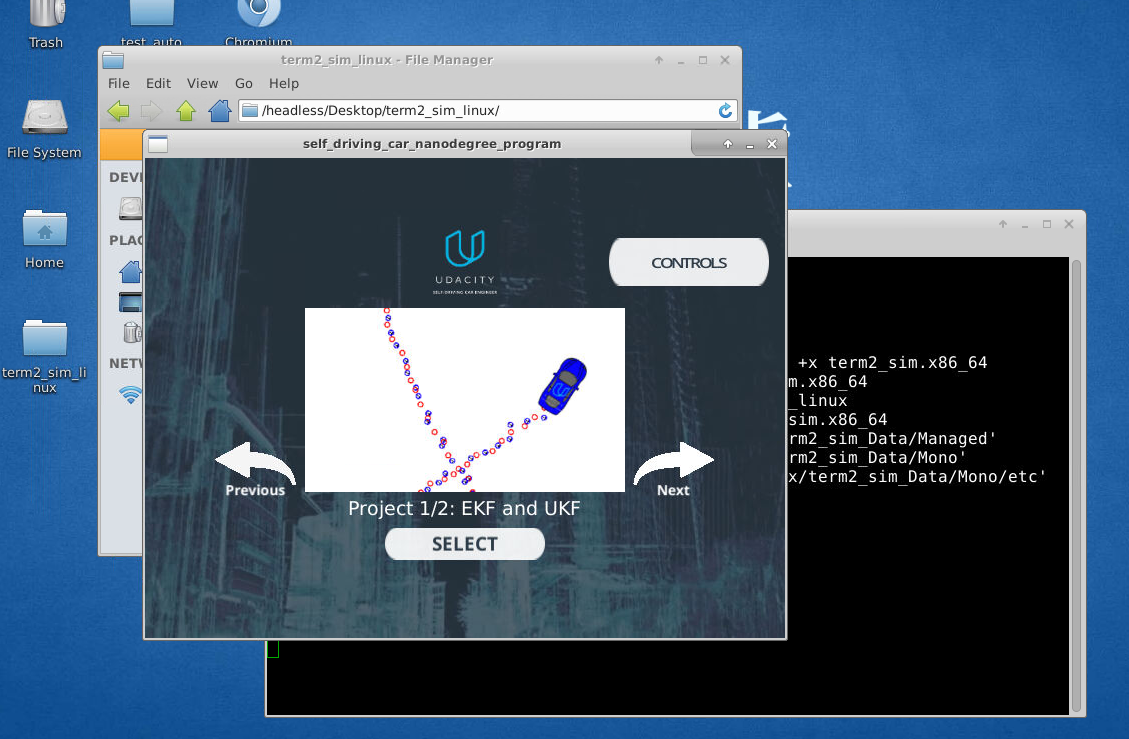Click the home icon in File Manager toolbar
1129x739 pixels.
click(x=220, y=111)
